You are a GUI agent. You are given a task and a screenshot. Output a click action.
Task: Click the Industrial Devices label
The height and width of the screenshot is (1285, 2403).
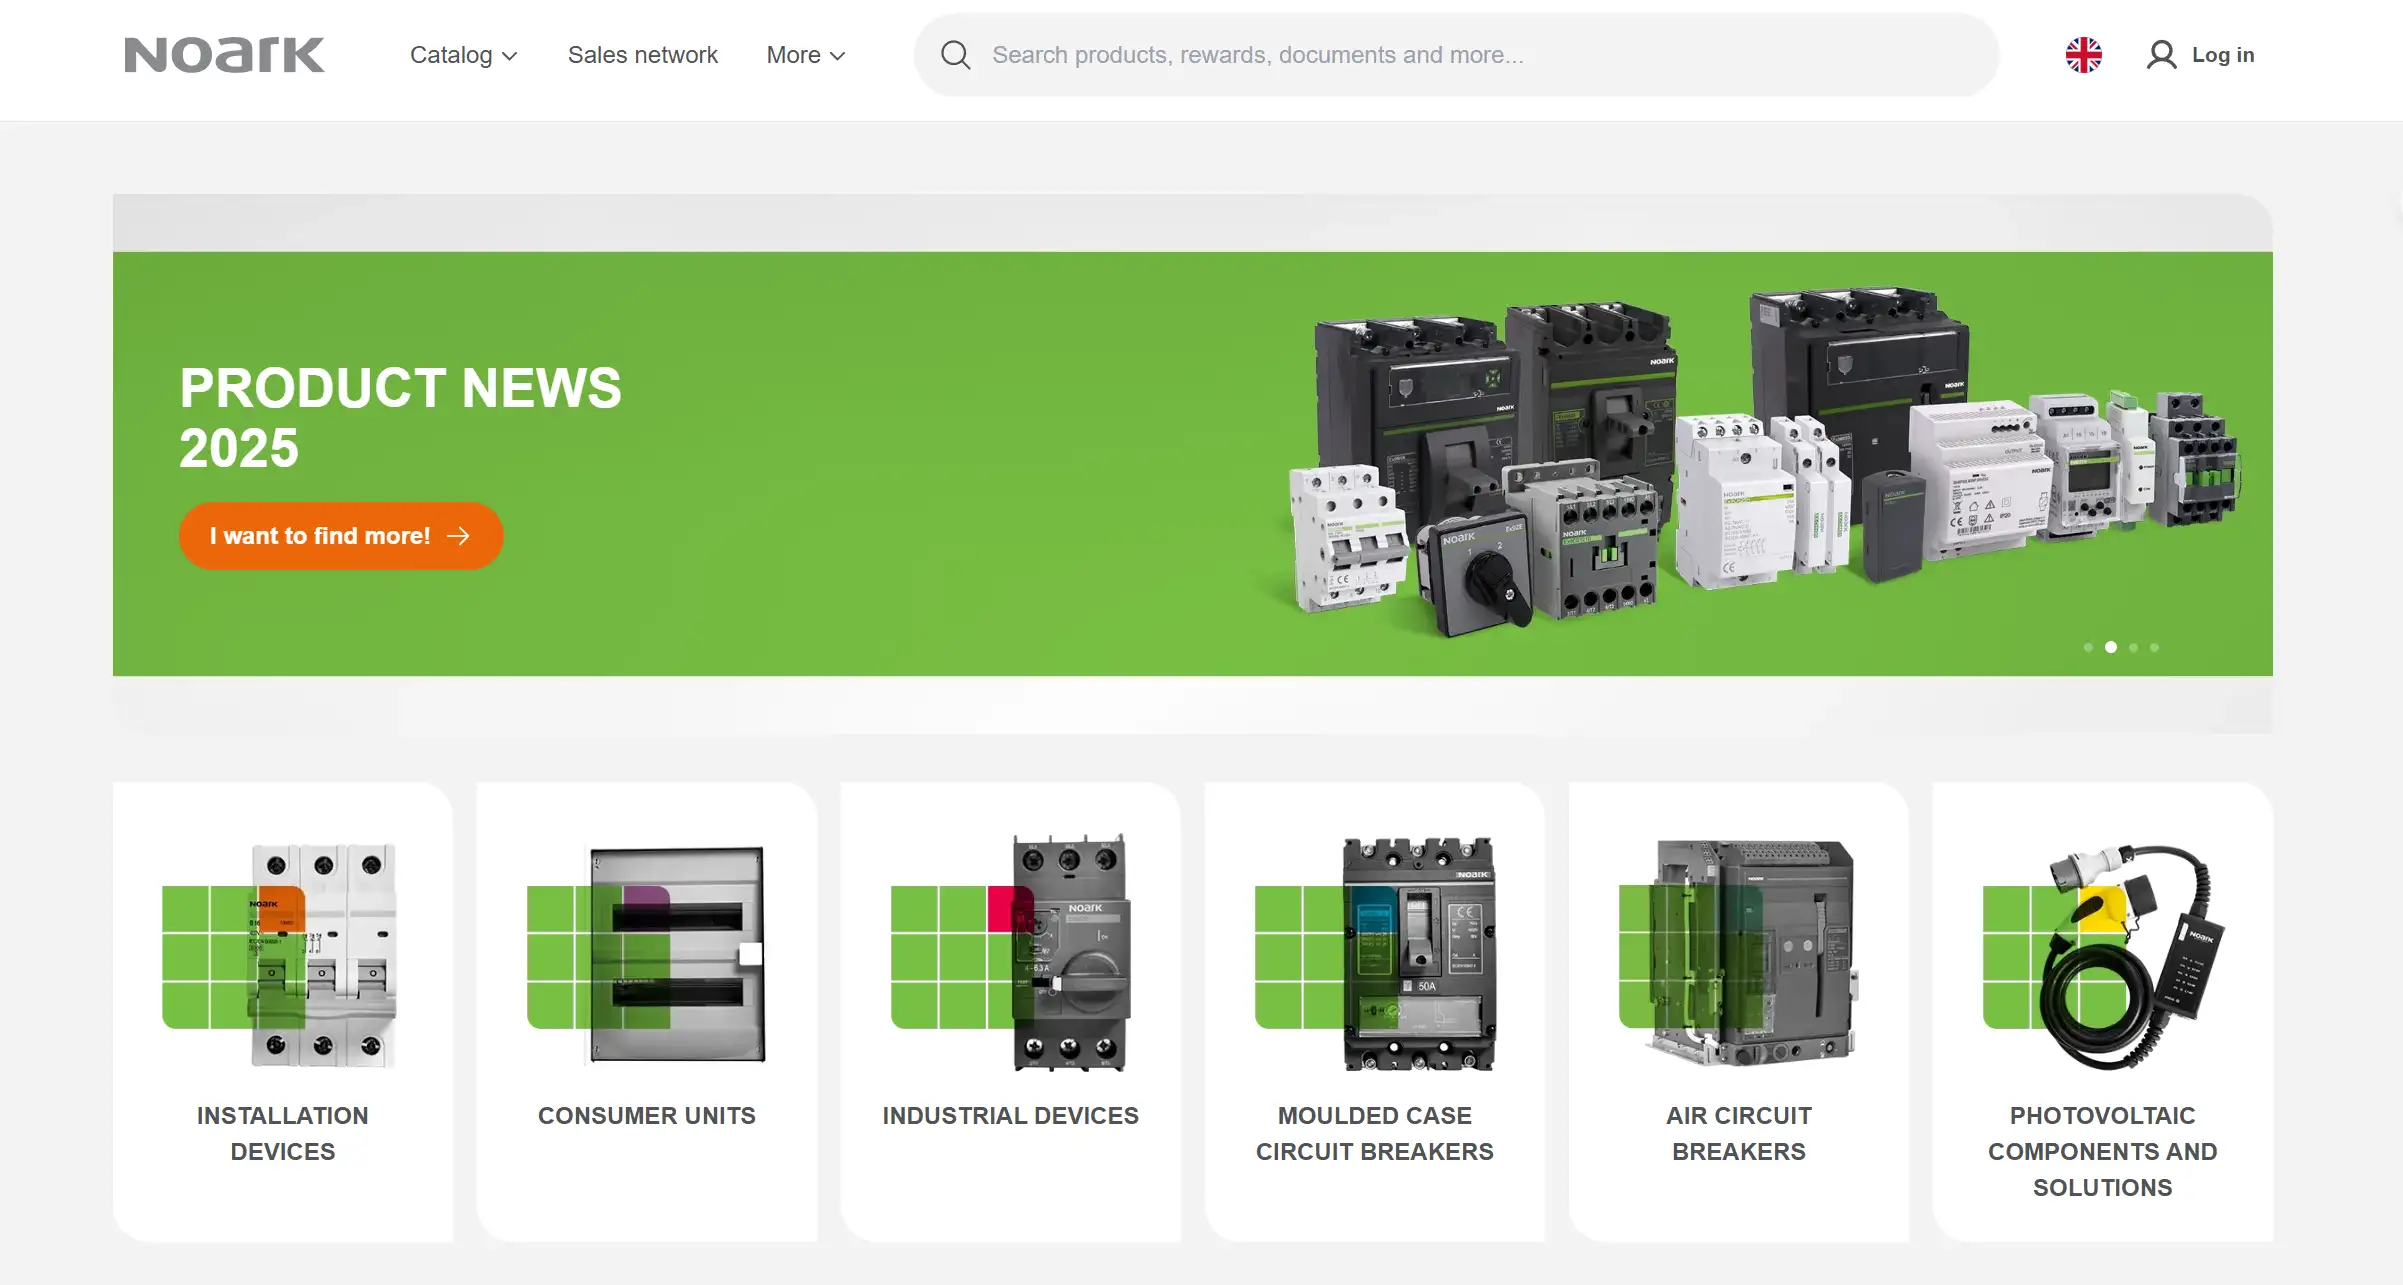pyautogui.click(x=1011, y=1115)
